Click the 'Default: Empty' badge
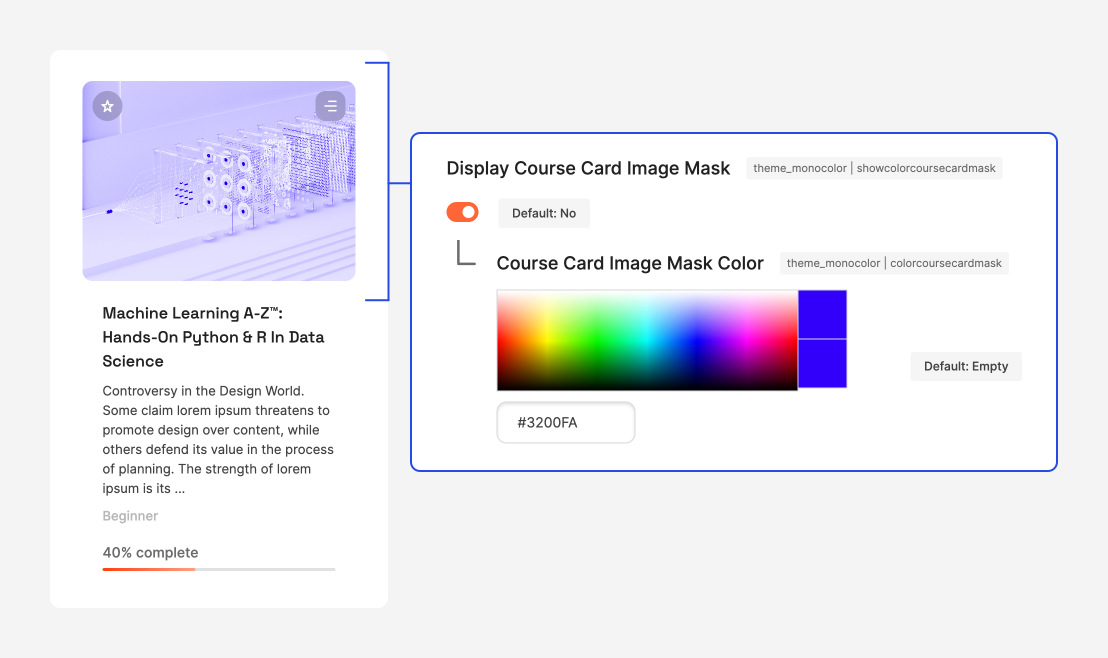The width and height of the screenshot is (1108, 658). coord(965,366)
